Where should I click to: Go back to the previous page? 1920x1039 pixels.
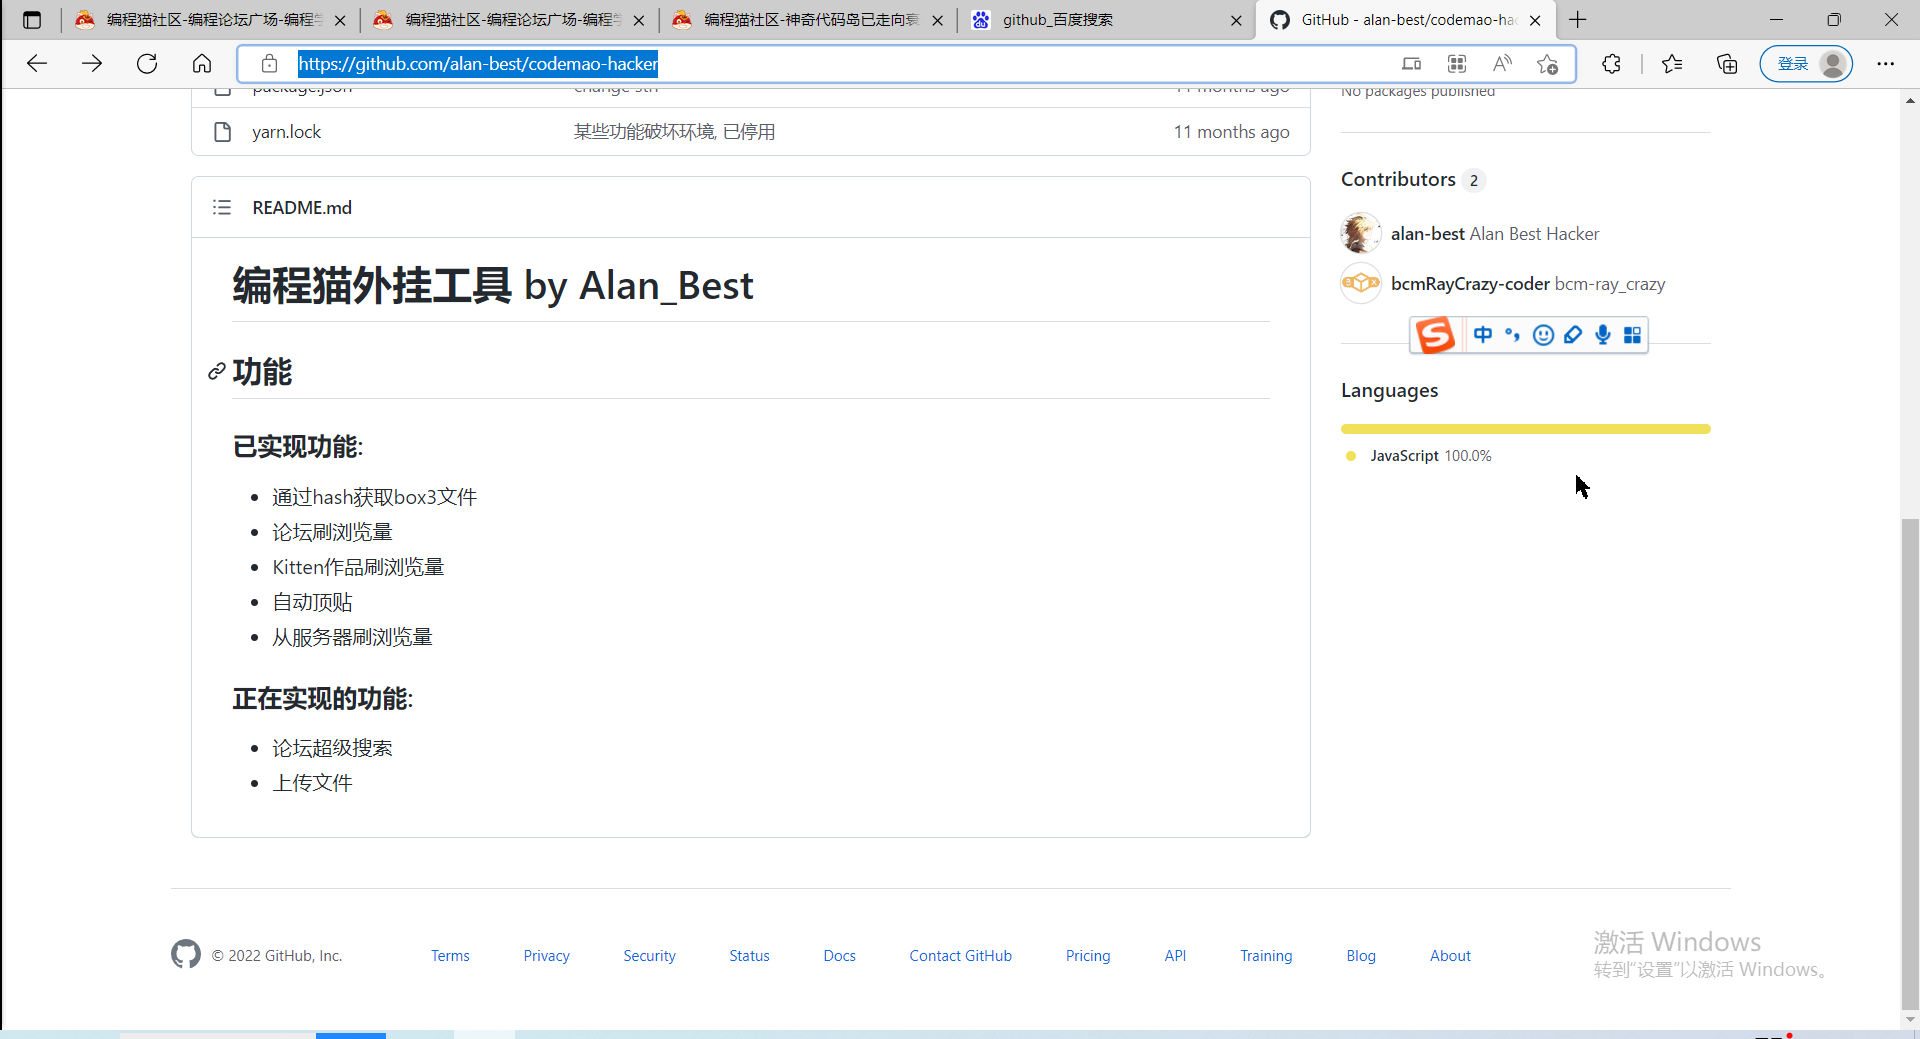click(x=37, y=64)
